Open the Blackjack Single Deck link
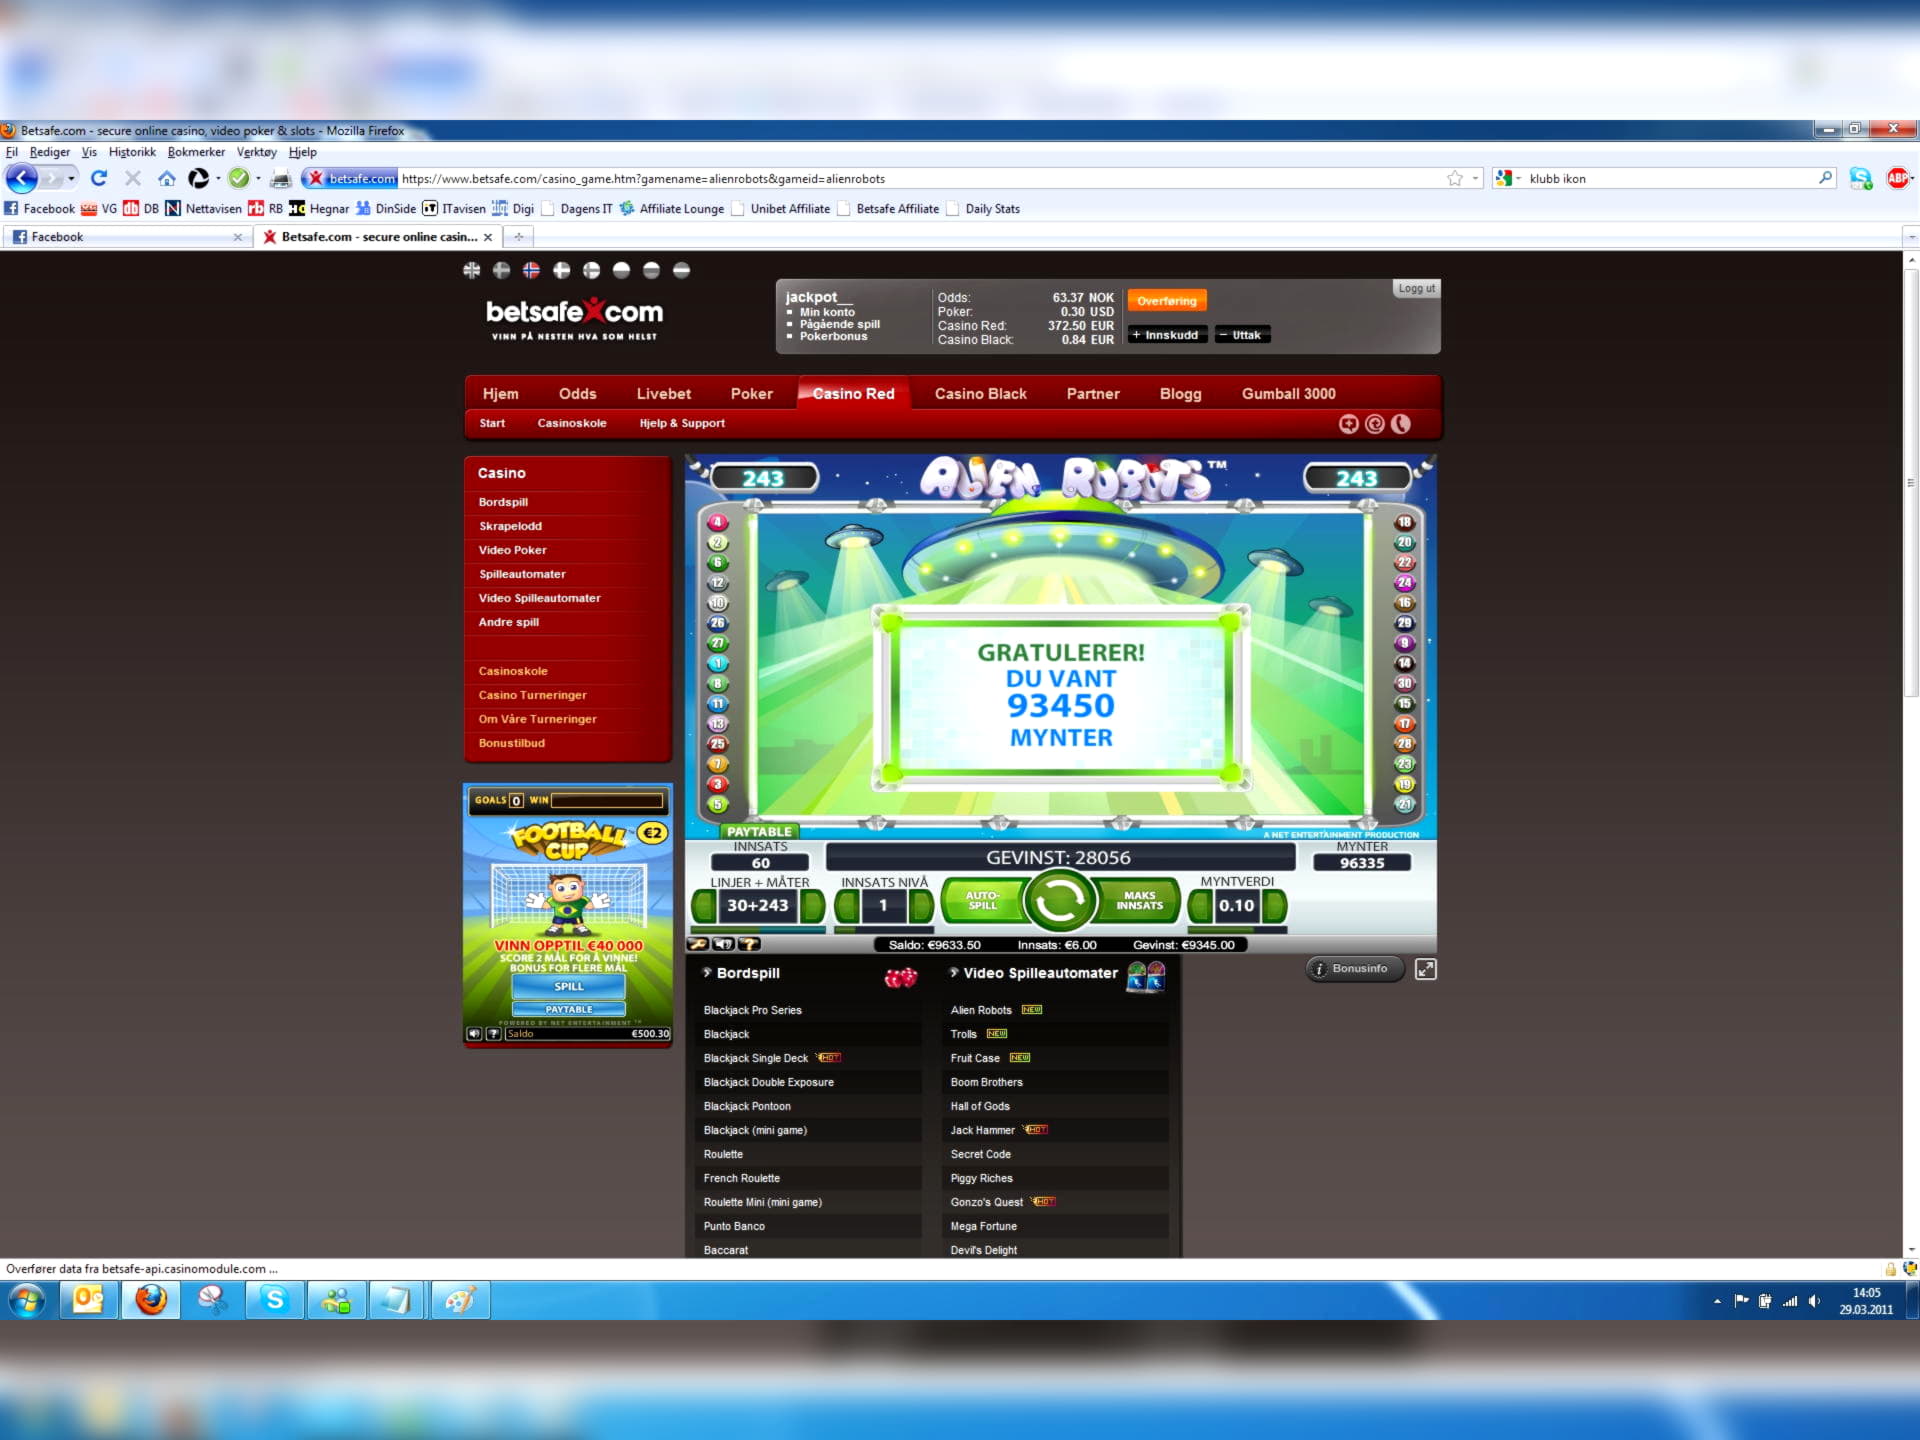This screenshot has height=1440, width=1920. pos(755,1058)
